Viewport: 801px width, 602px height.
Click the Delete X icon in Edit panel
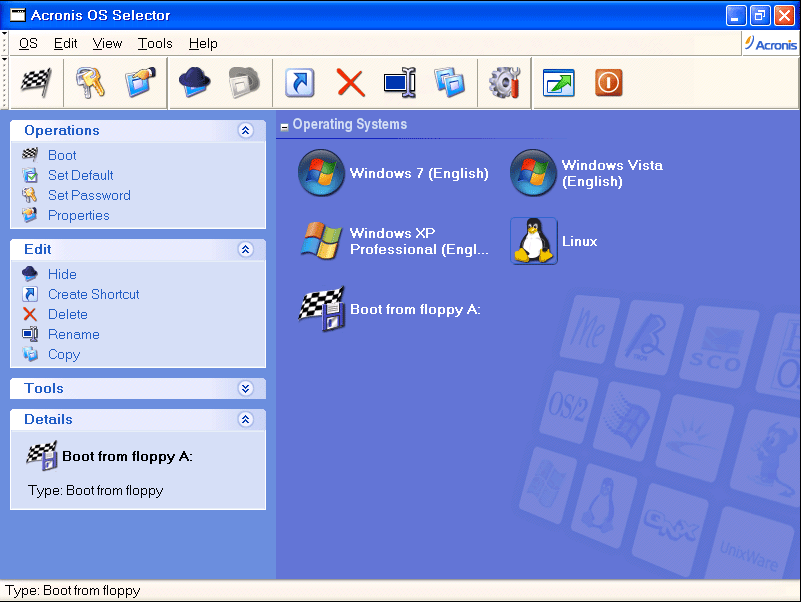coord(30,314)
